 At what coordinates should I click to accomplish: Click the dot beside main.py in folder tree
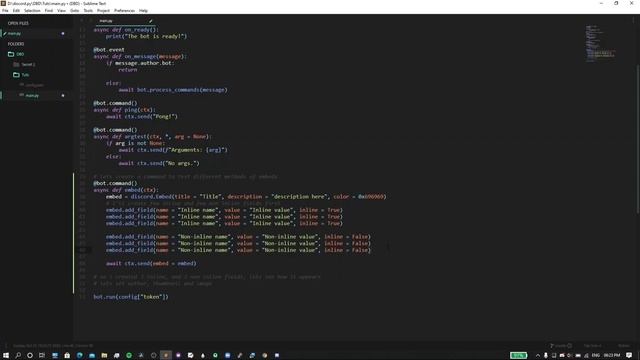(63, 96)
